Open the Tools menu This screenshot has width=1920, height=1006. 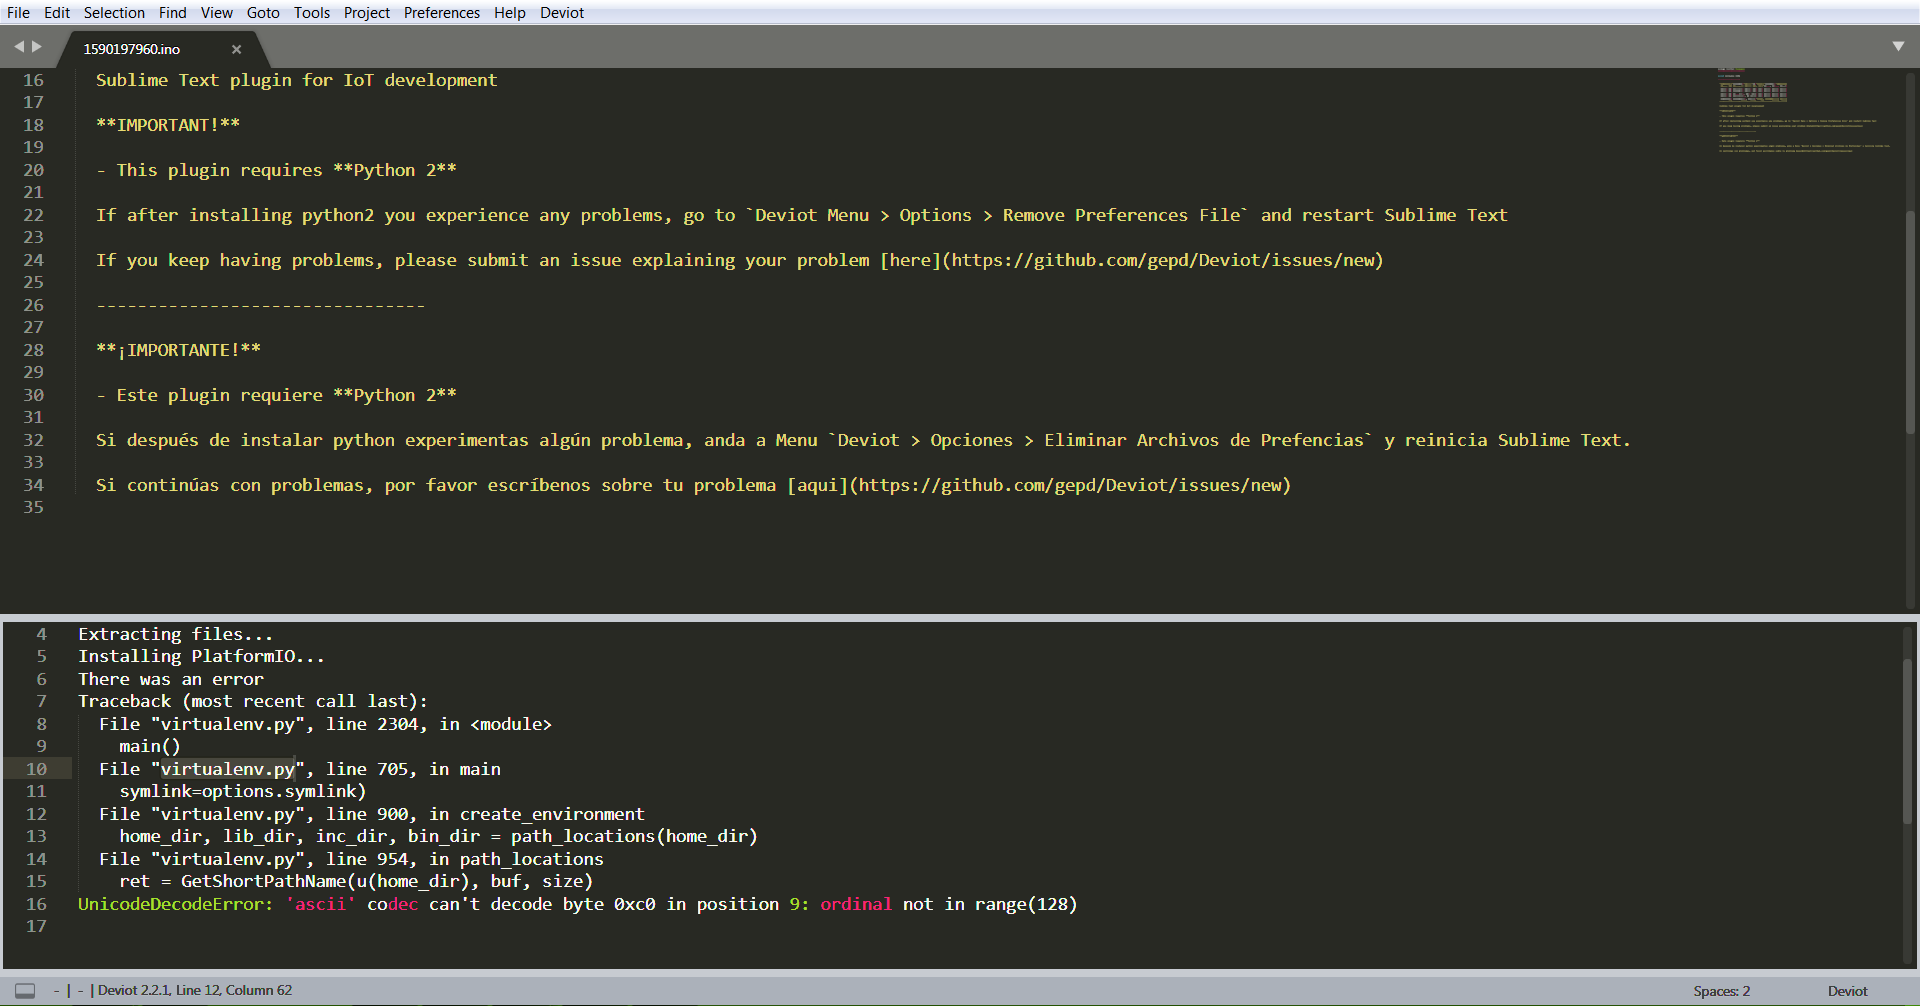[312, 13]
